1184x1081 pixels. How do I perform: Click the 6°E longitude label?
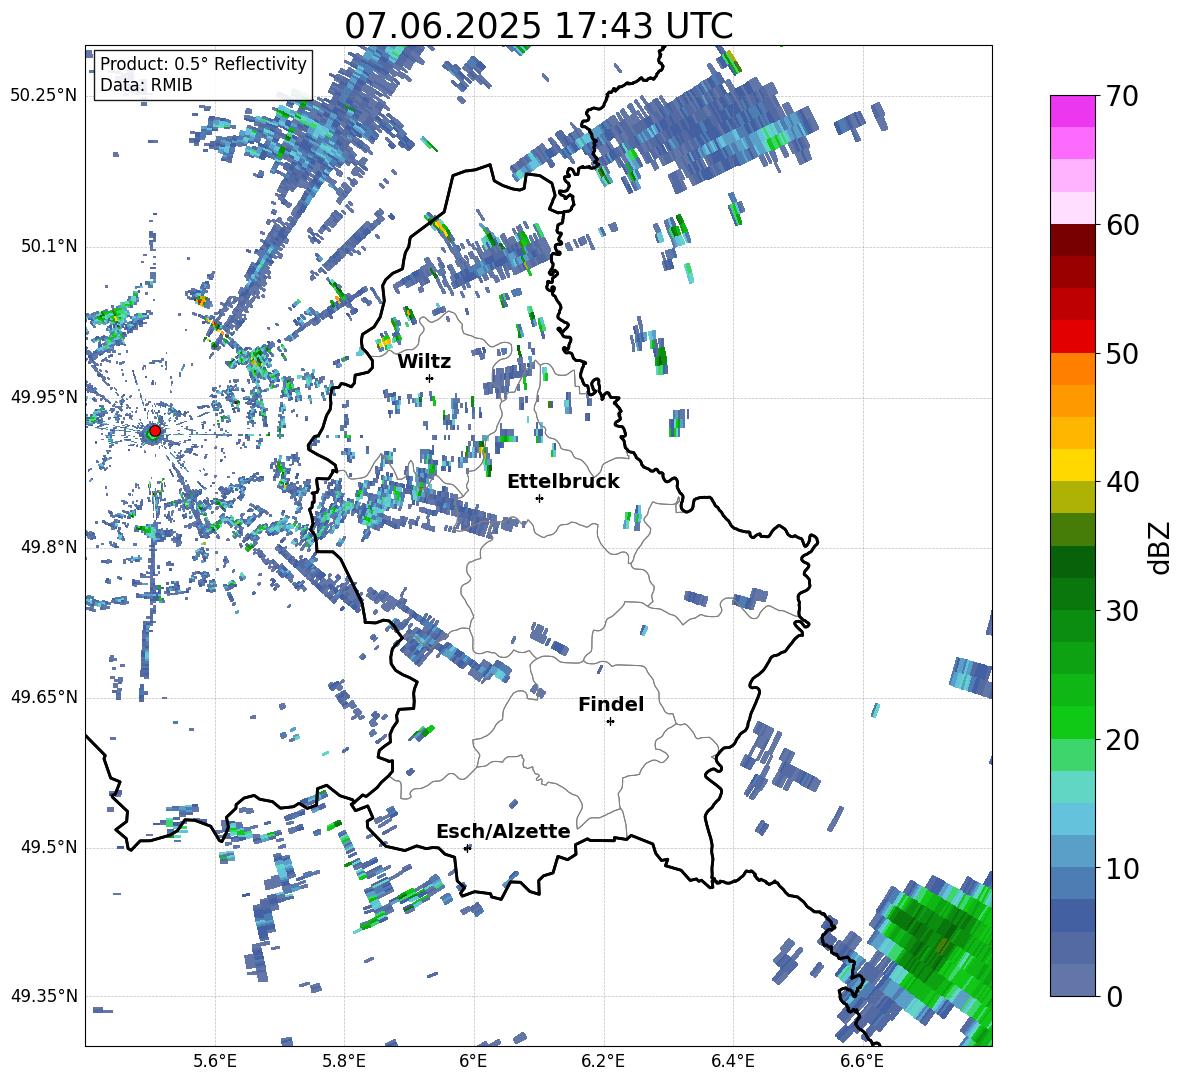point(473,1061)
